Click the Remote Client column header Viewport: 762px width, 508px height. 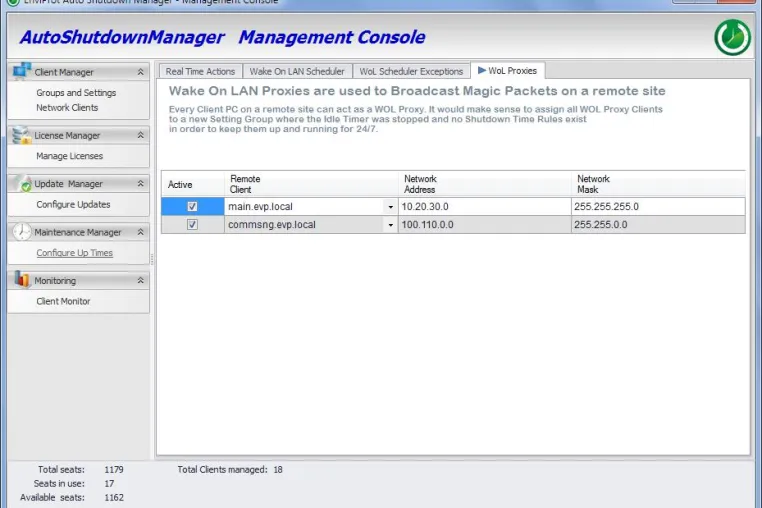[x=311, y=184]
